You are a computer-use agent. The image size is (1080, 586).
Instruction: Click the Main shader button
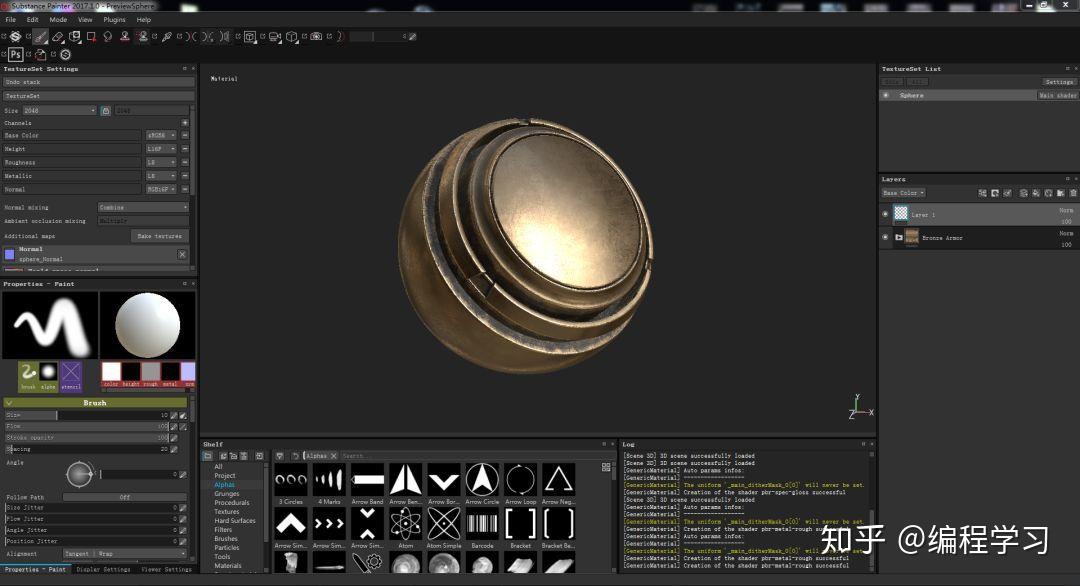pyautogui.click(x=1057, y=96)
